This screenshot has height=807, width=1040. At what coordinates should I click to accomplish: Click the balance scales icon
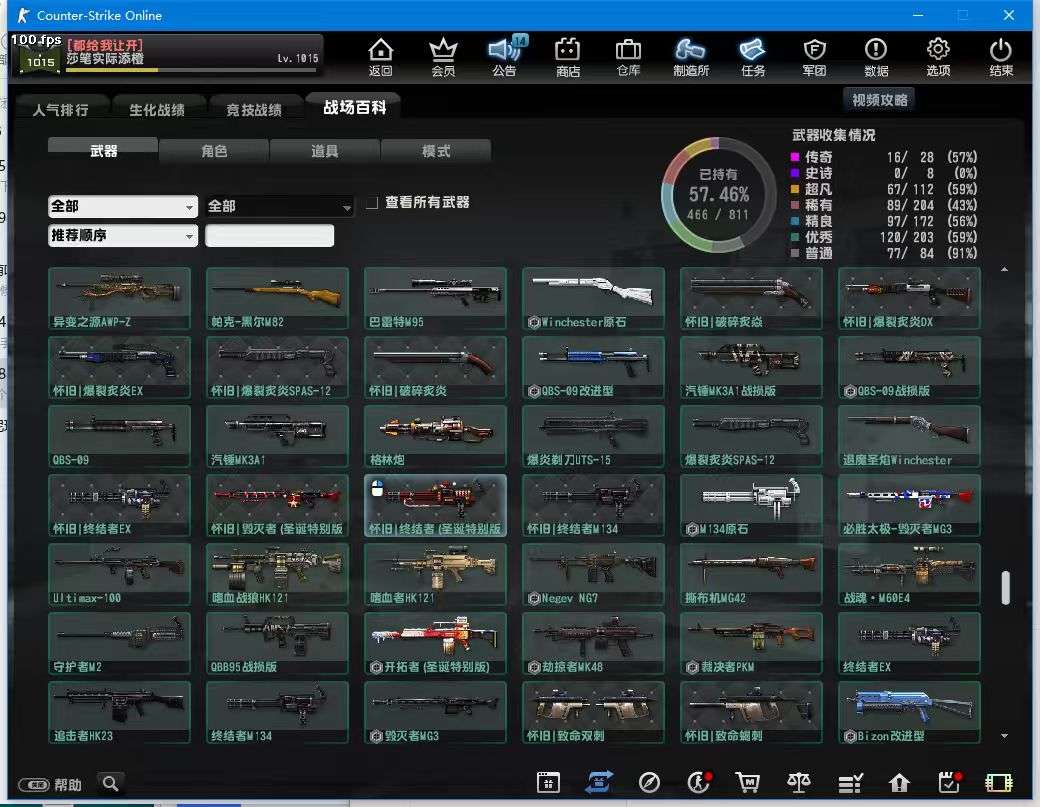[799, 782]
